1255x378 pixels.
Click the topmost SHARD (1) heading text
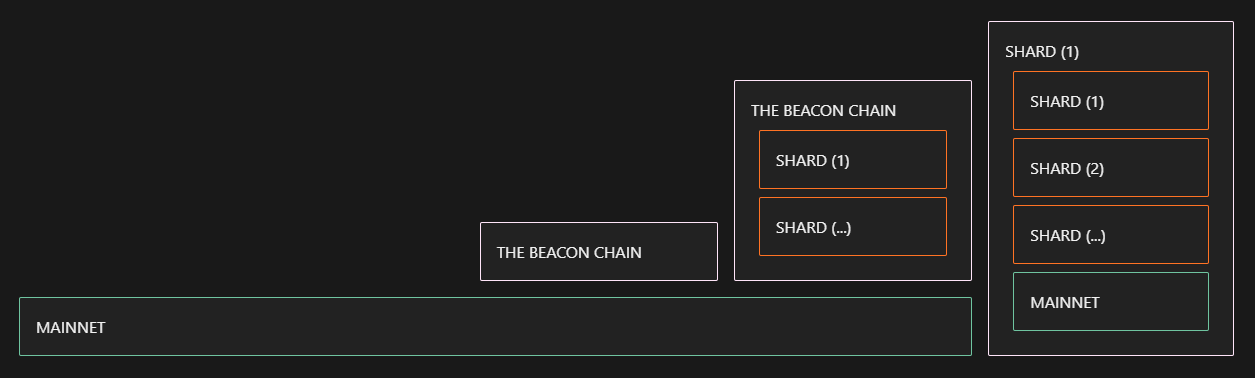coord(1042,51)
